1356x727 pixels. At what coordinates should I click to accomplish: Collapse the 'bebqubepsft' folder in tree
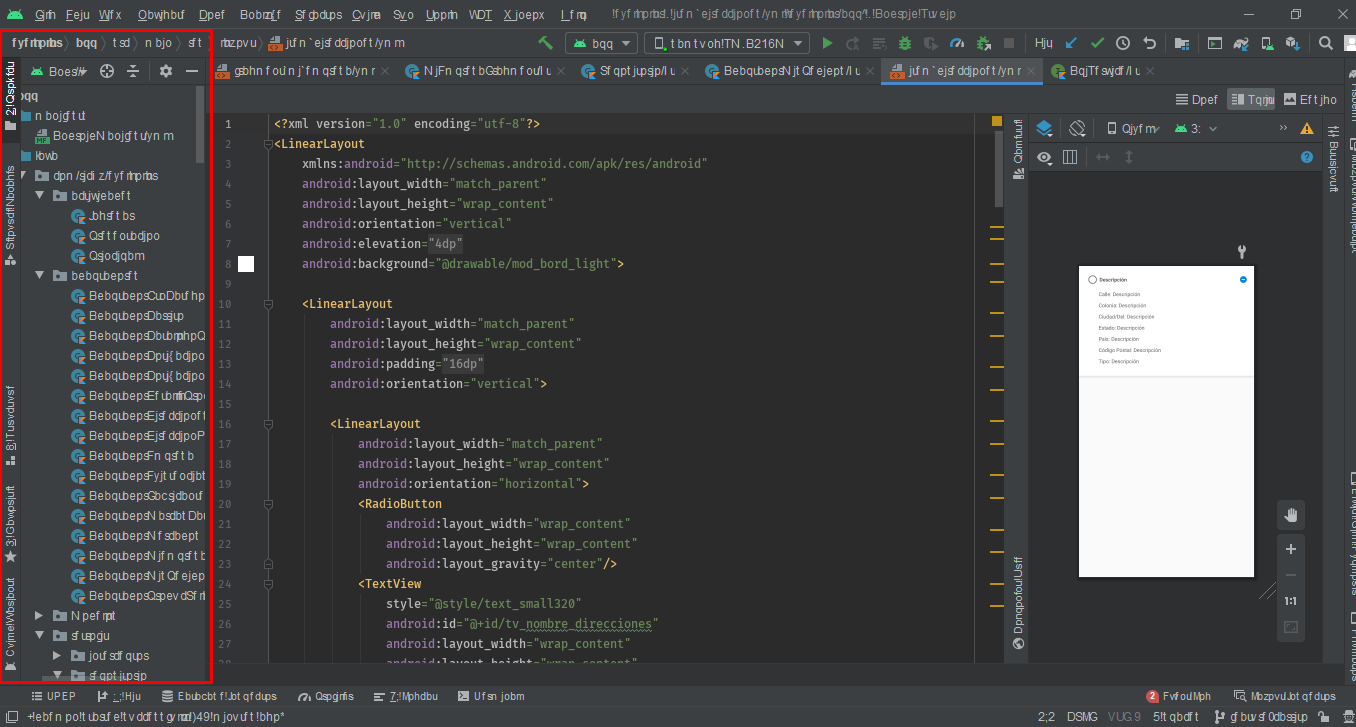39,275
